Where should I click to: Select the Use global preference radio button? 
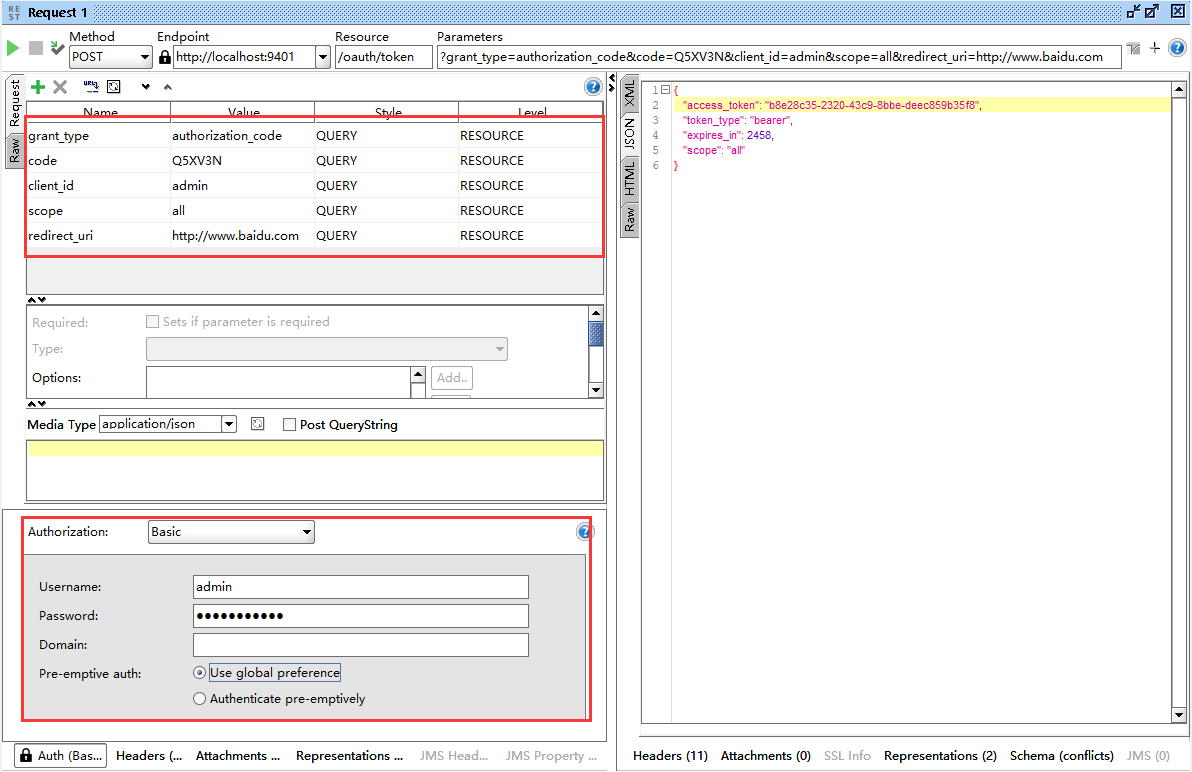[199, 672]
